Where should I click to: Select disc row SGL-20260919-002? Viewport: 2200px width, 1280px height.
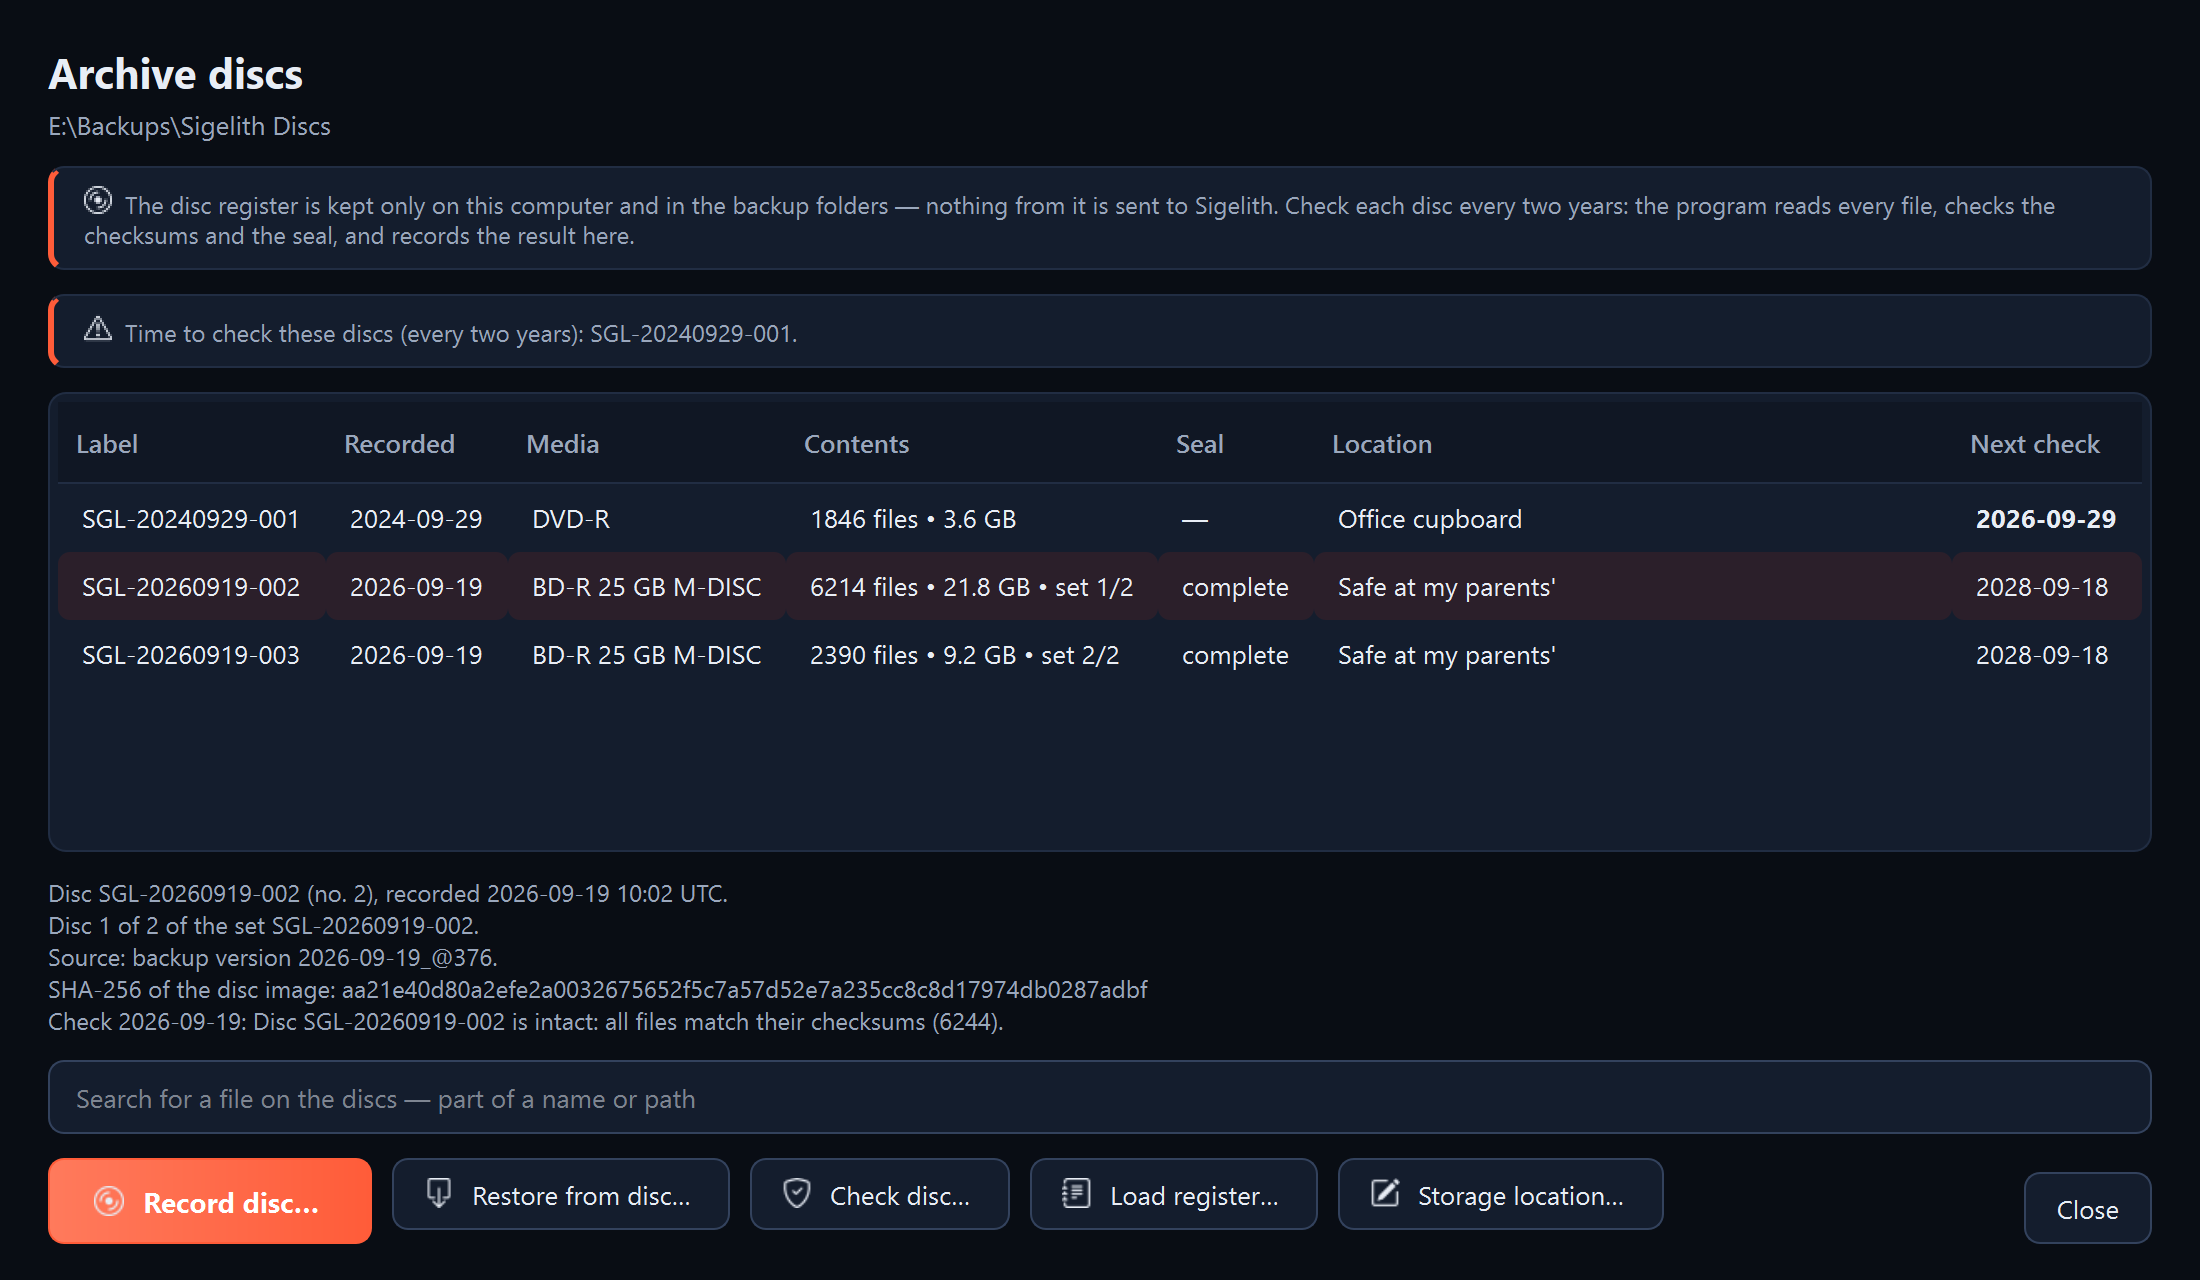1100,587
